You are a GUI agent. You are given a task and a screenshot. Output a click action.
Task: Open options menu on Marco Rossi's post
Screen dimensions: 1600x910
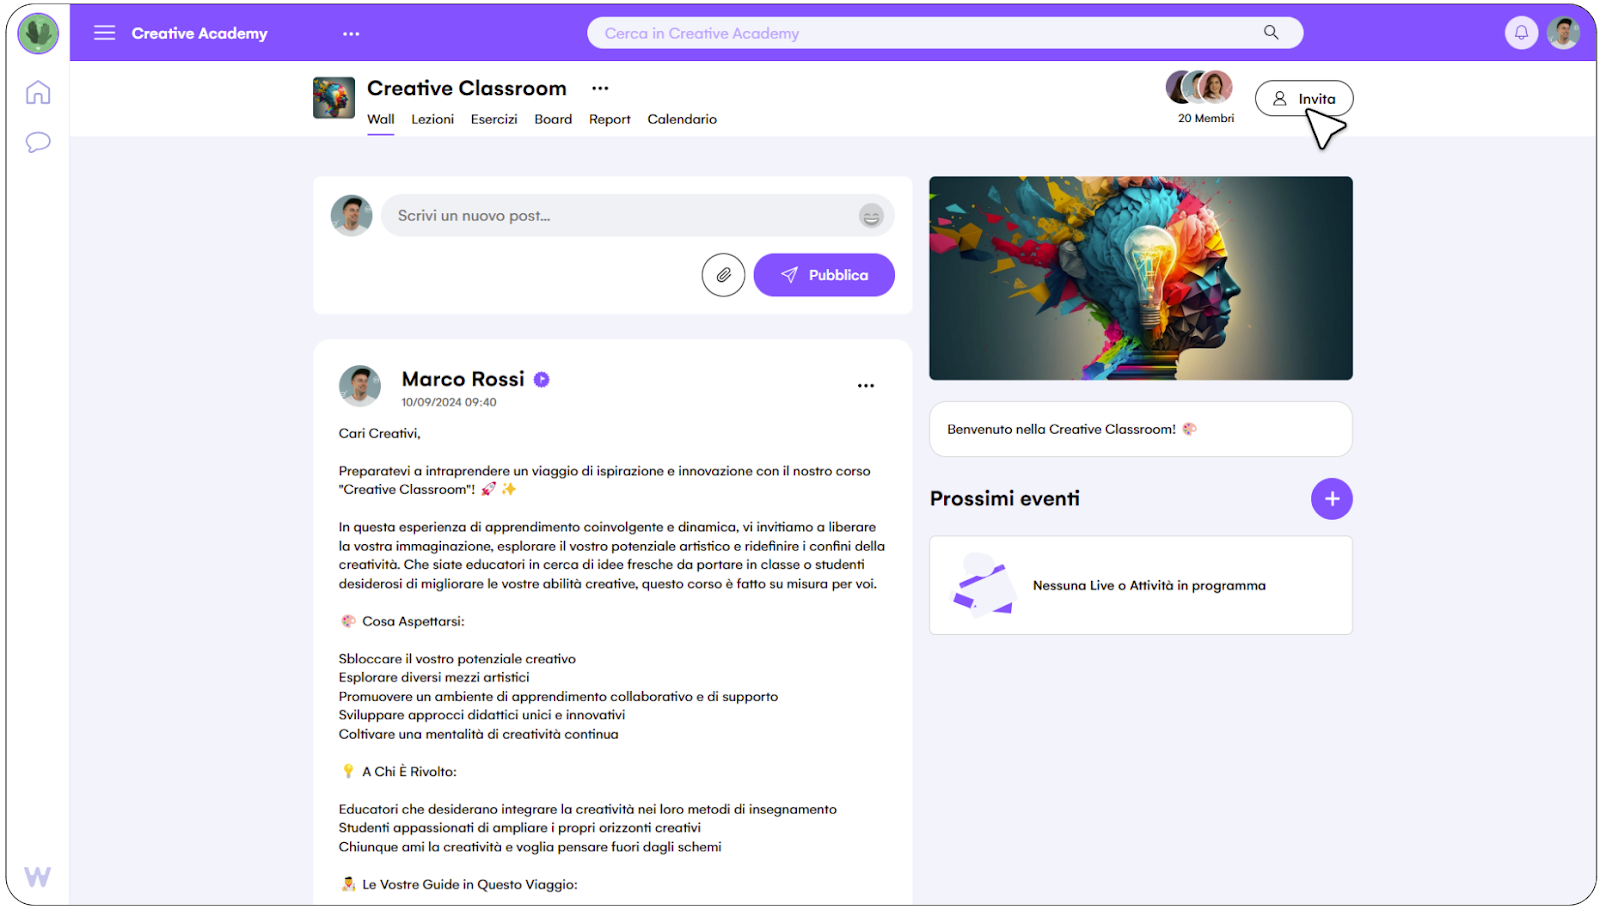(866, 385)
